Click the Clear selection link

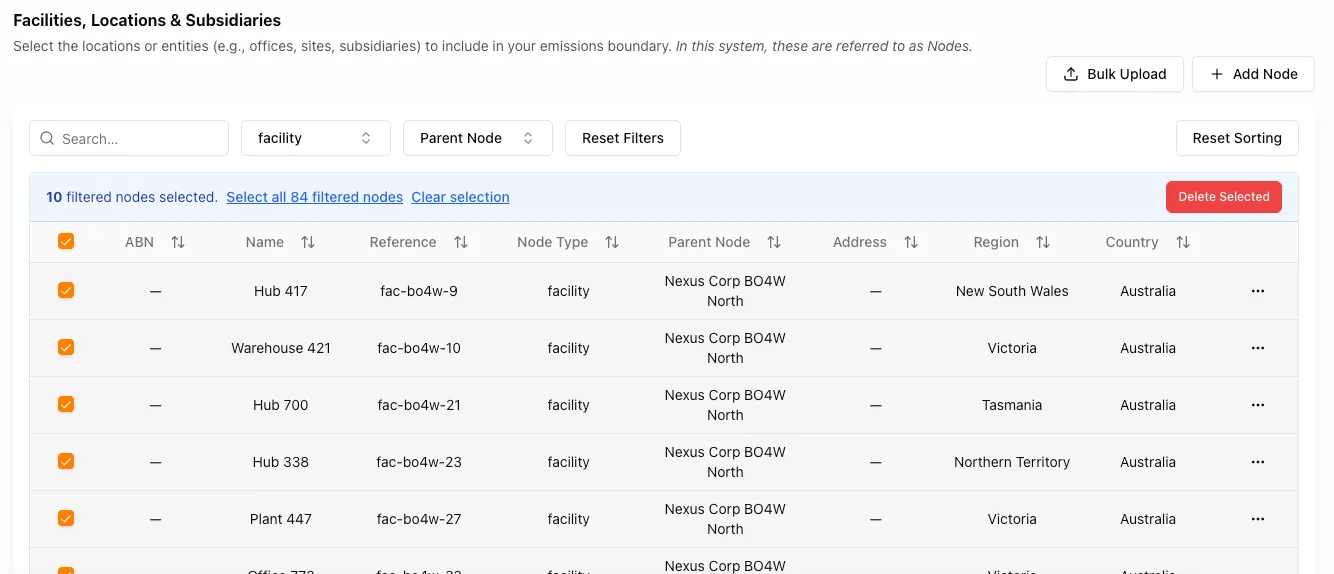[461, 197]
